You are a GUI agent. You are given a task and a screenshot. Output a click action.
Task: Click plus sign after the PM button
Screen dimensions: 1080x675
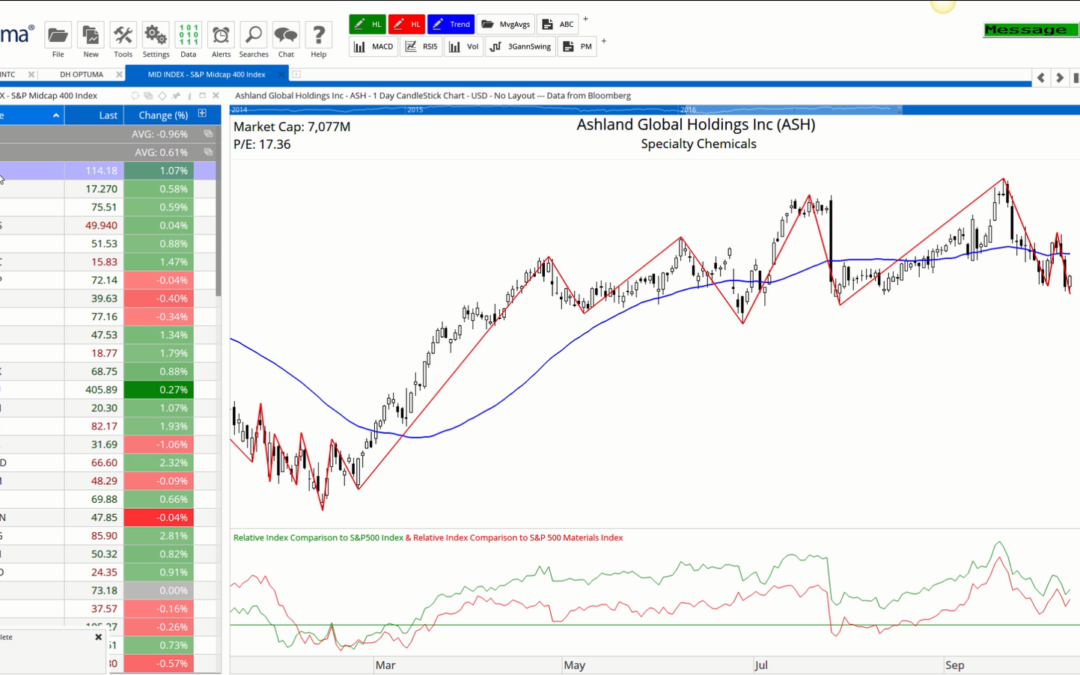(x=603, y=41)
